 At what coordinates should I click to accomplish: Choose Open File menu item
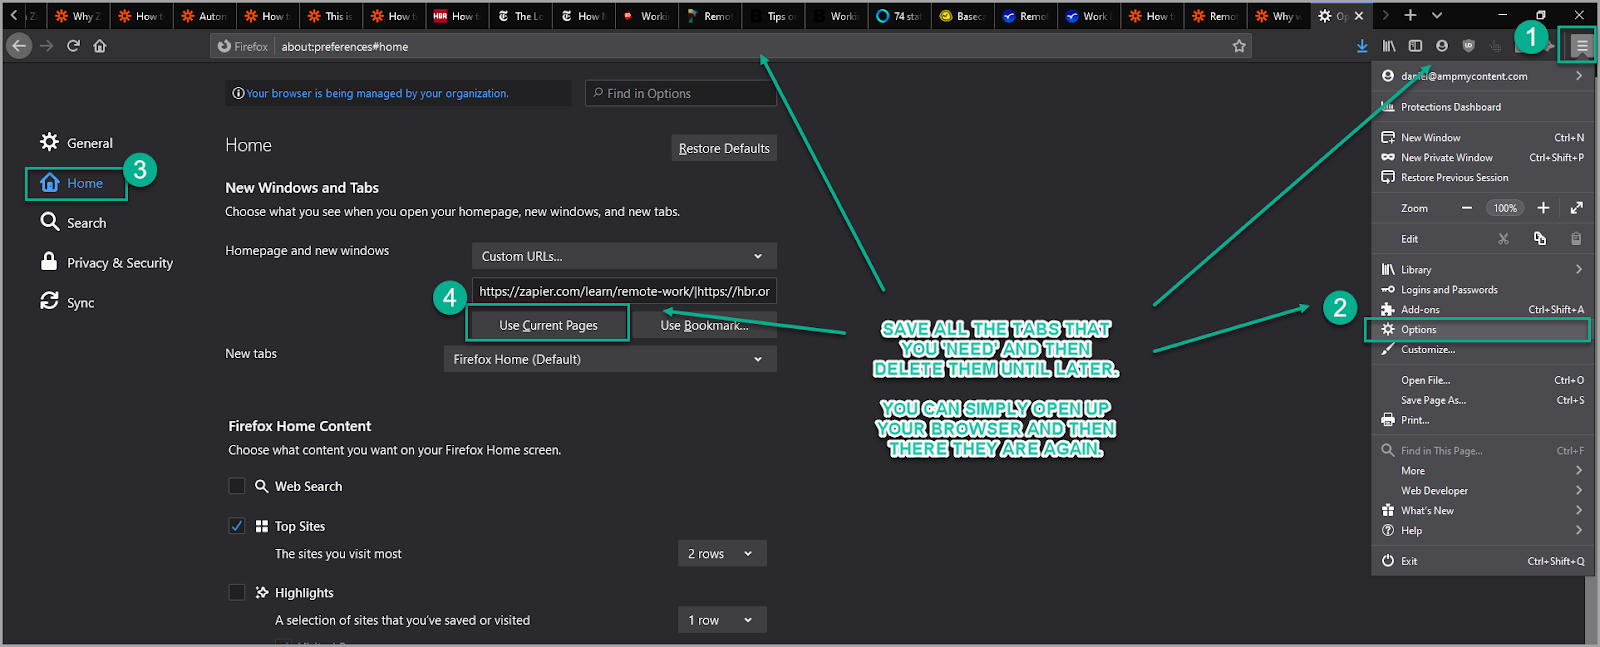coord(1482,381)
